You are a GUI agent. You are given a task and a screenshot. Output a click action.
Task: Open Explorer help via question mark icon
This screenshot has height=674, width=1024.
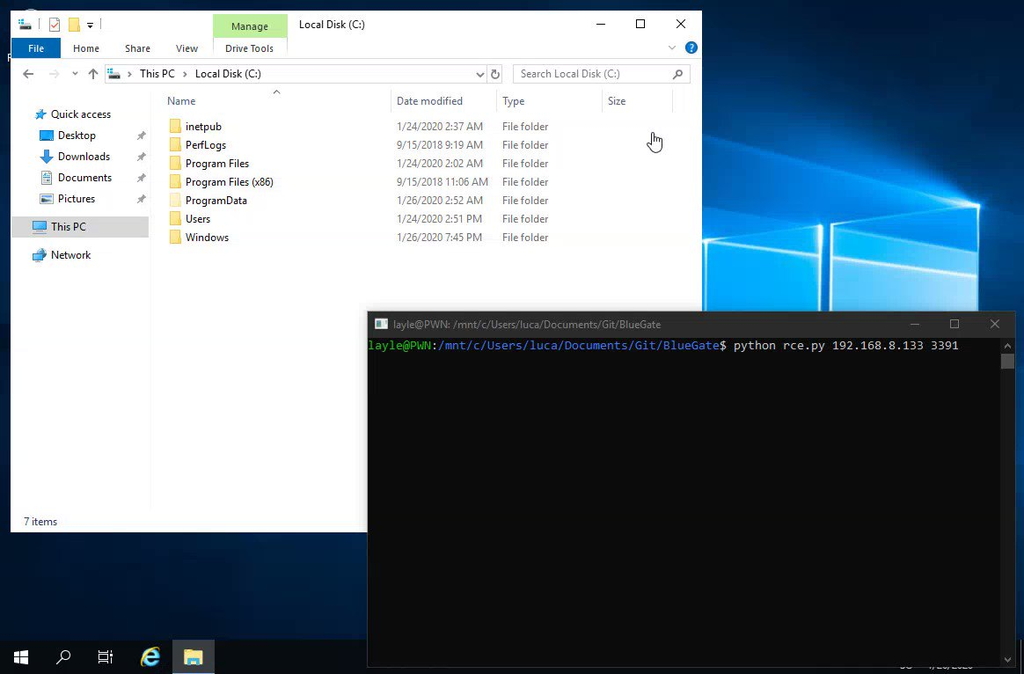[691, 48]
